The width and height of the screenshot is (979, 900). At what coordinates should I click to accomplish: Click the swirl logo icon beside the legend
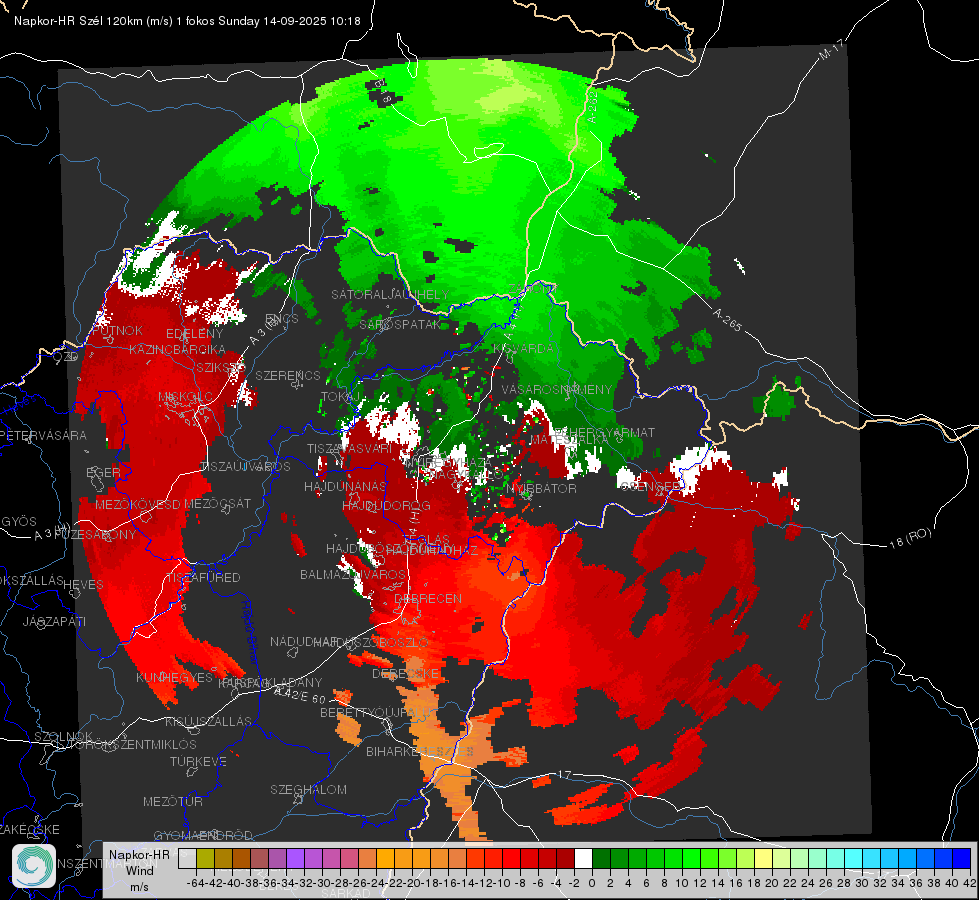[34, 866]
